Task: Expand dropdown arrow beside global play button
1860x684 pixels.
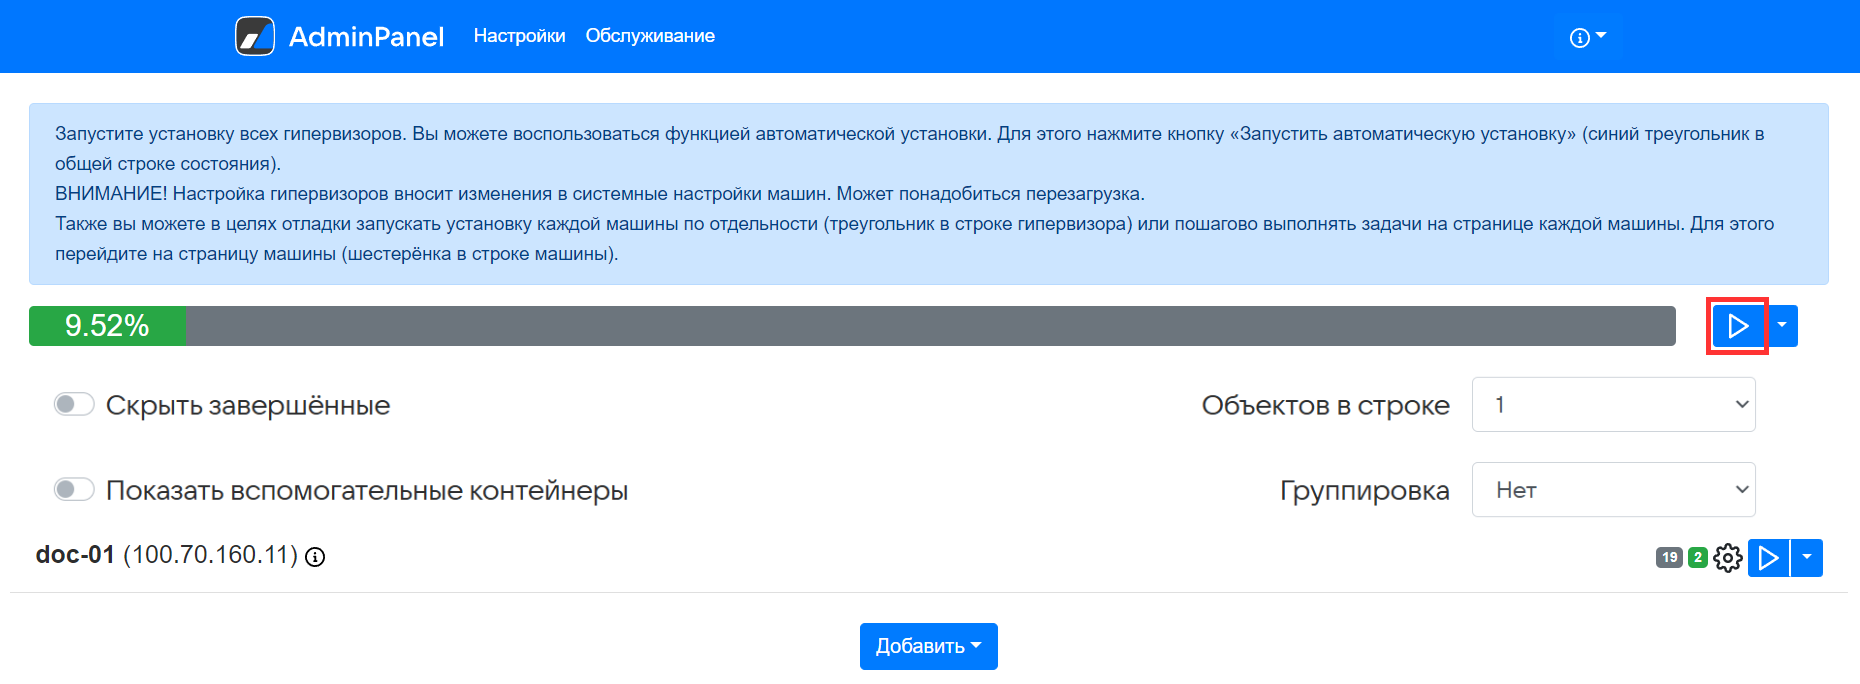Action: [x=1782, y=326]
